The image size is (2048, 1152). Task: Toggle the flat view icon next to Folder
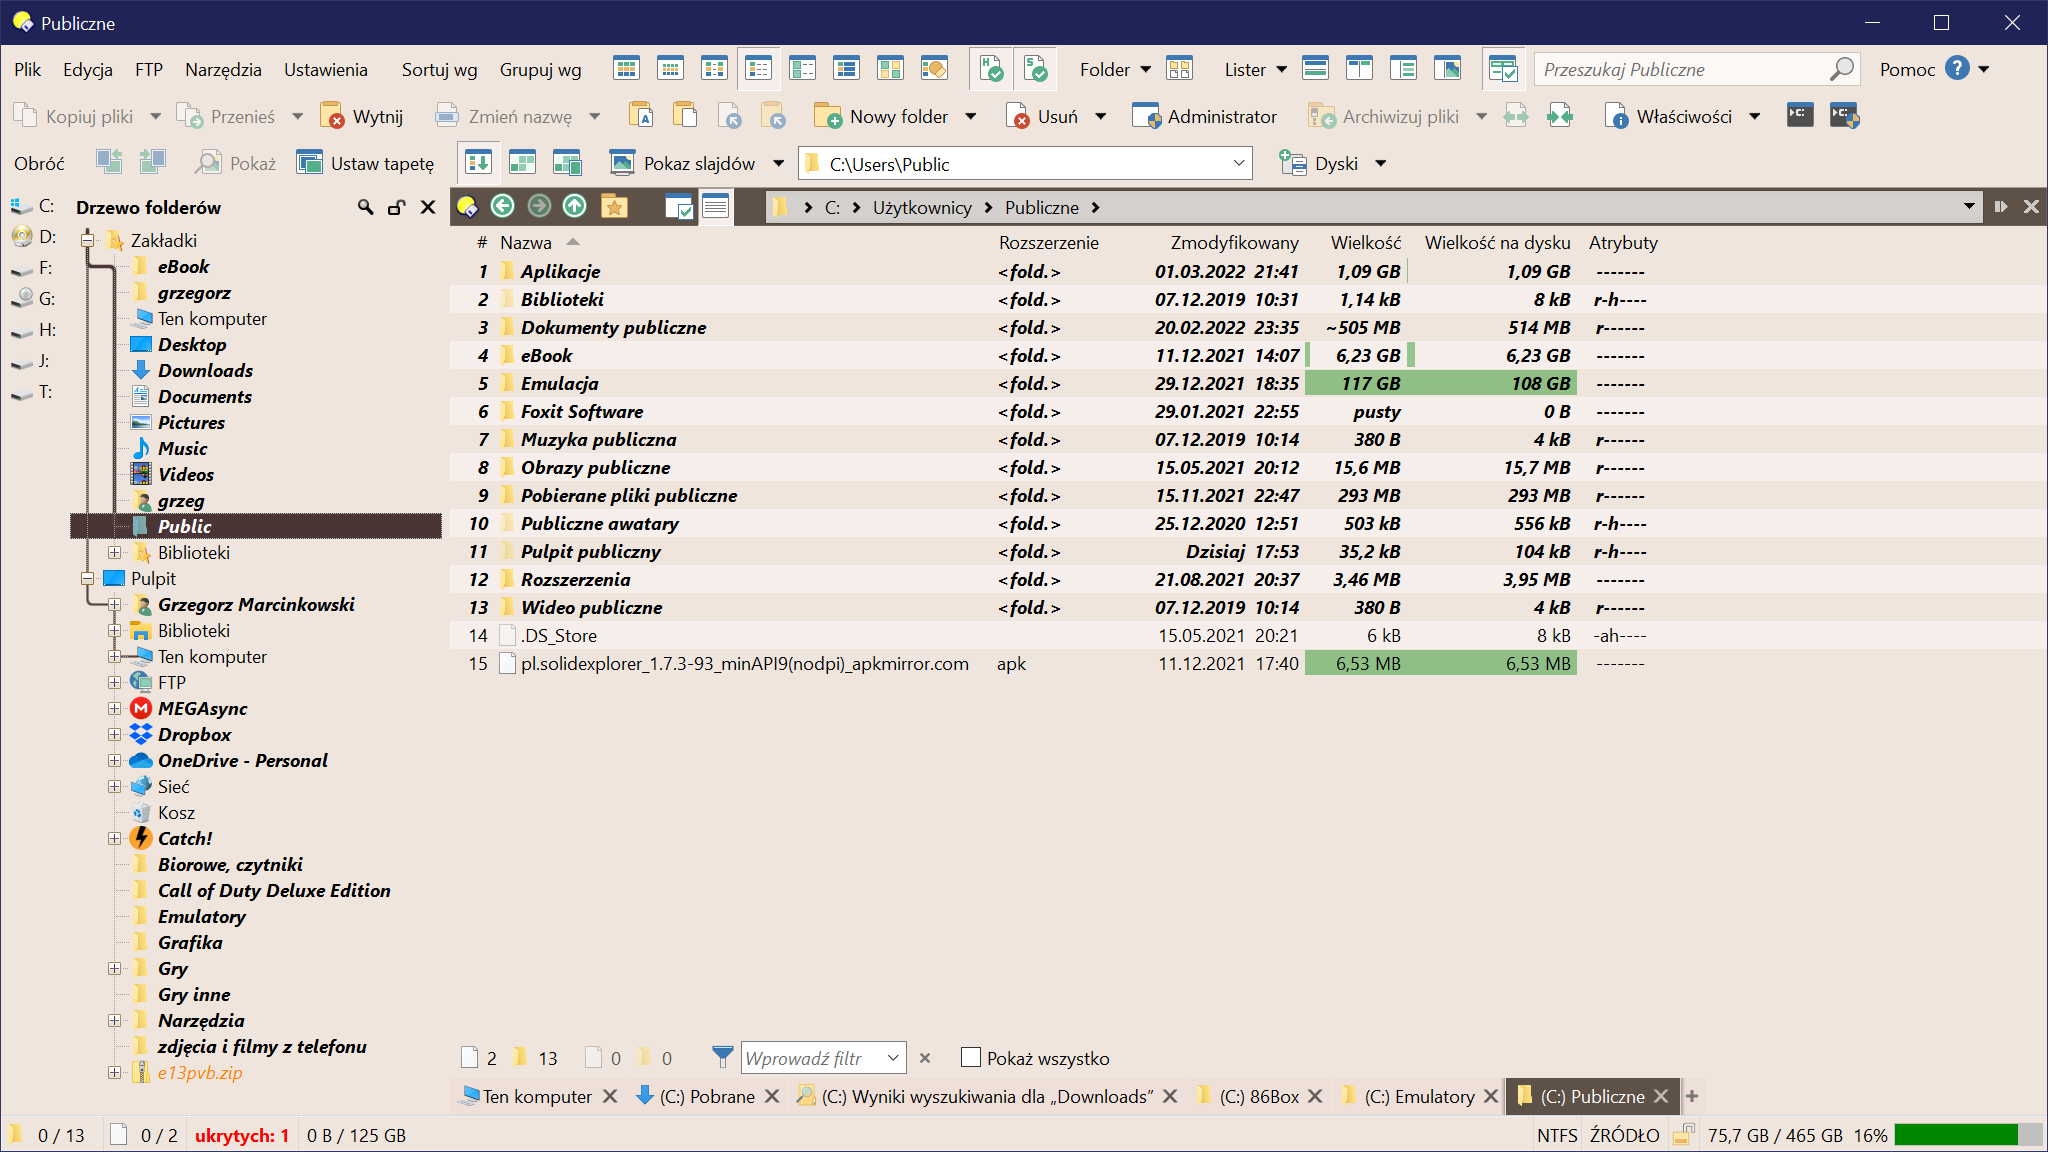pyautogui.click(x=1180, y=69)
